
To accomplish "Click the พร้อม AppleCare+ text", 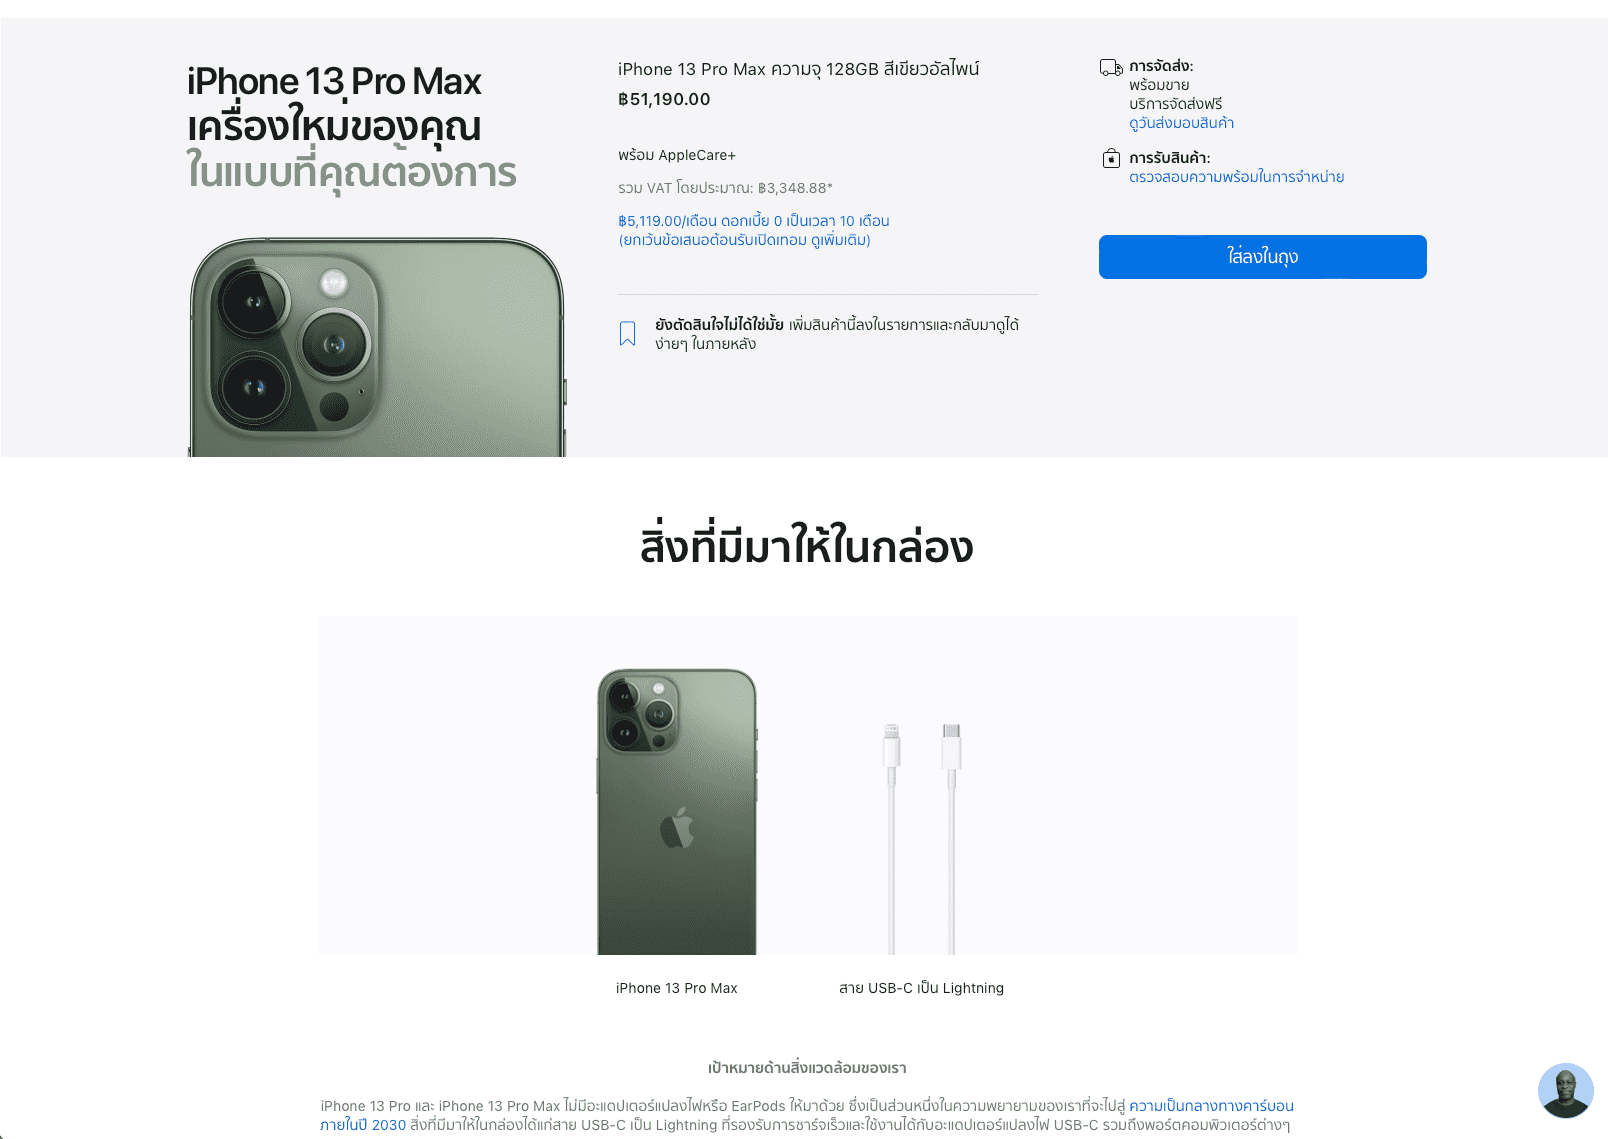I will pyautogui.click(x=677, y=155).
